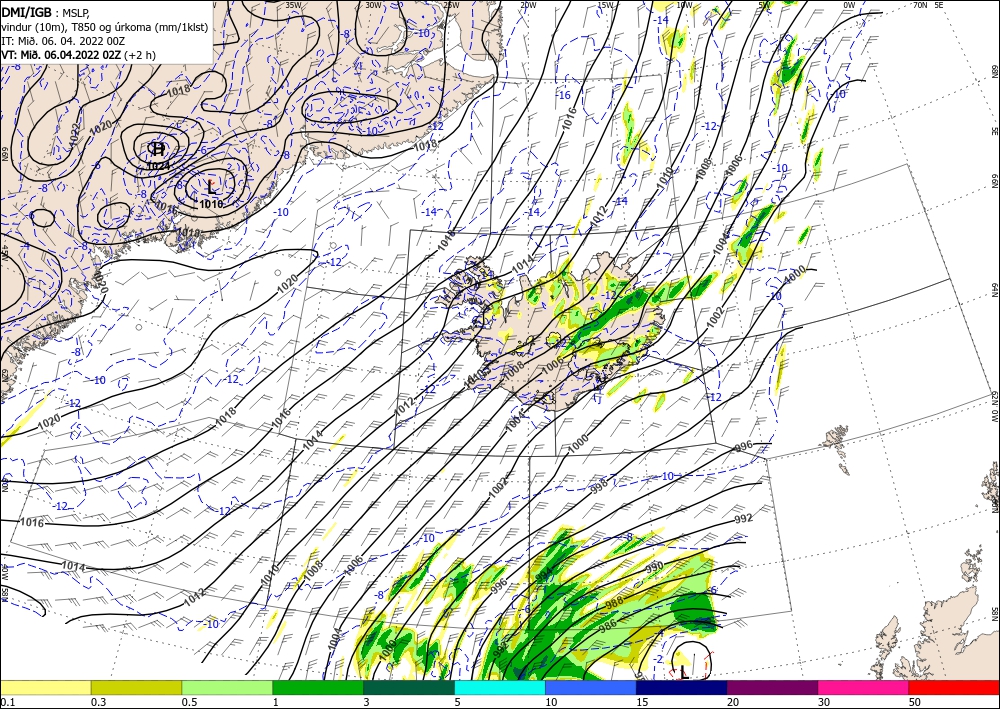Select the red above-50 legend color
Screen dimensions: 1000x709
click(954, 687)
